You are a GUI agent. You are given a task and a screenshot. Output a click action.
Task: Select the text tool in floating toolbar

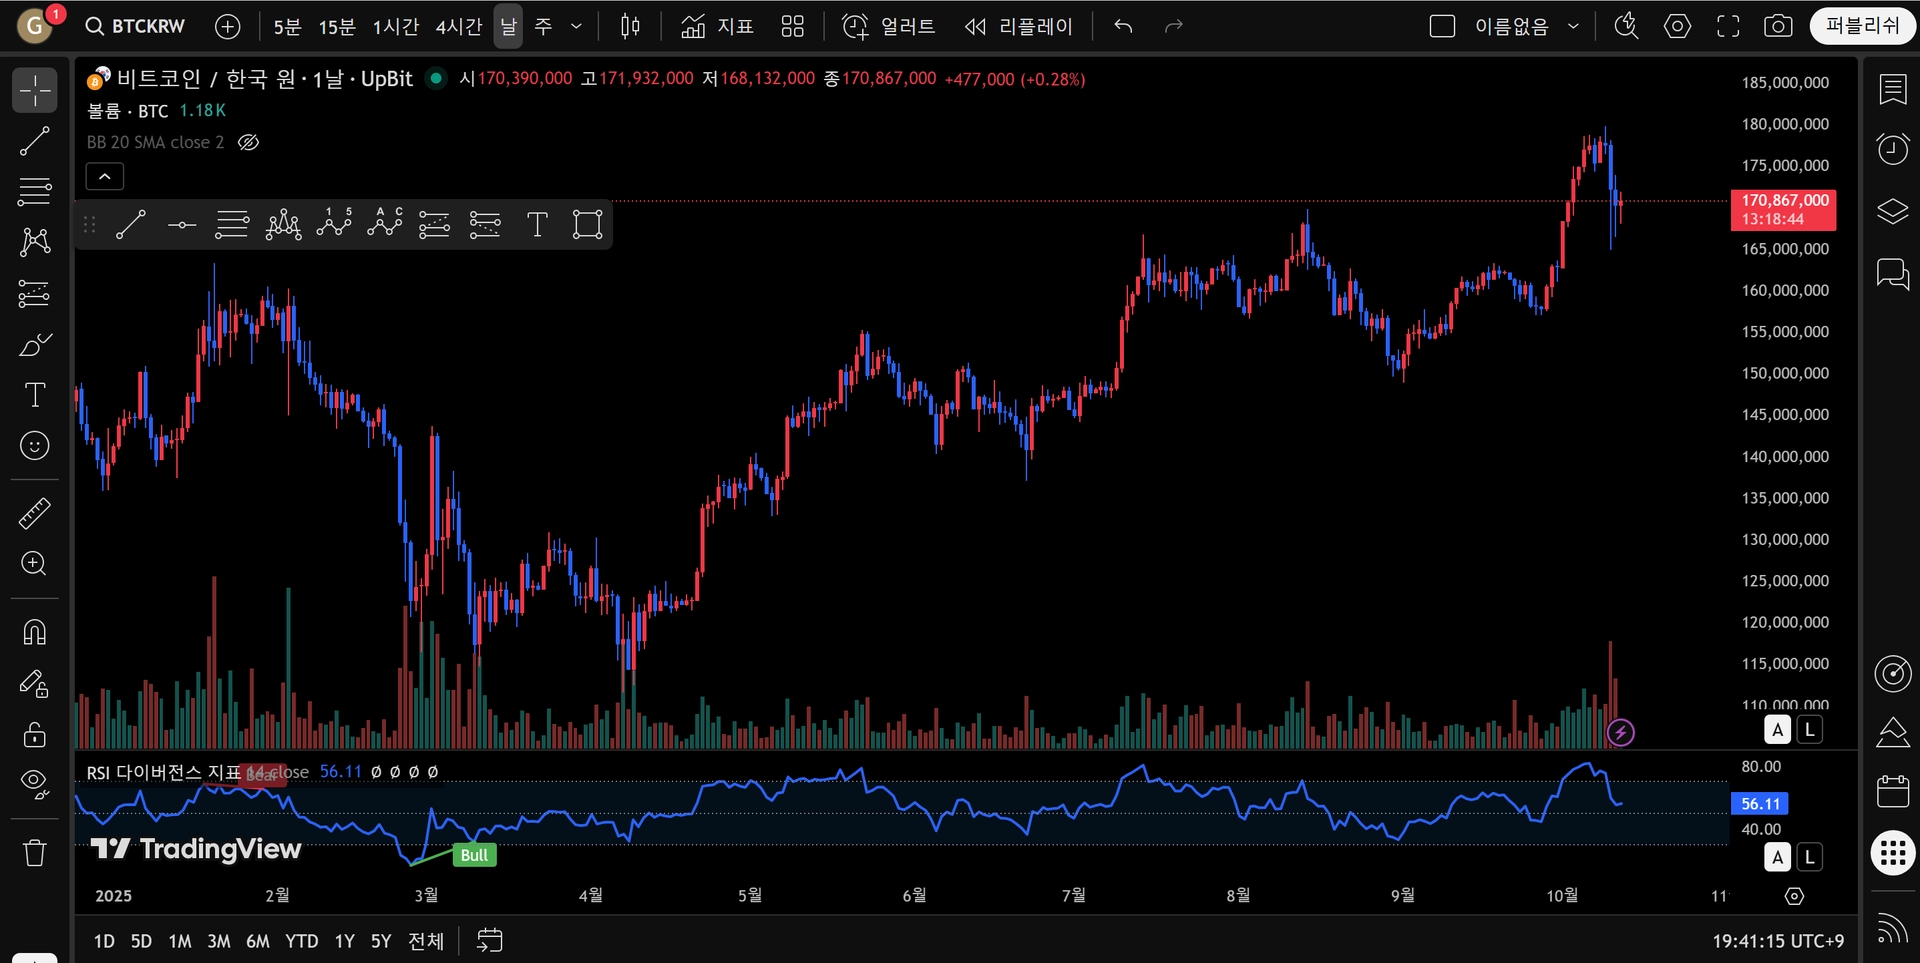tap(537, 225)
